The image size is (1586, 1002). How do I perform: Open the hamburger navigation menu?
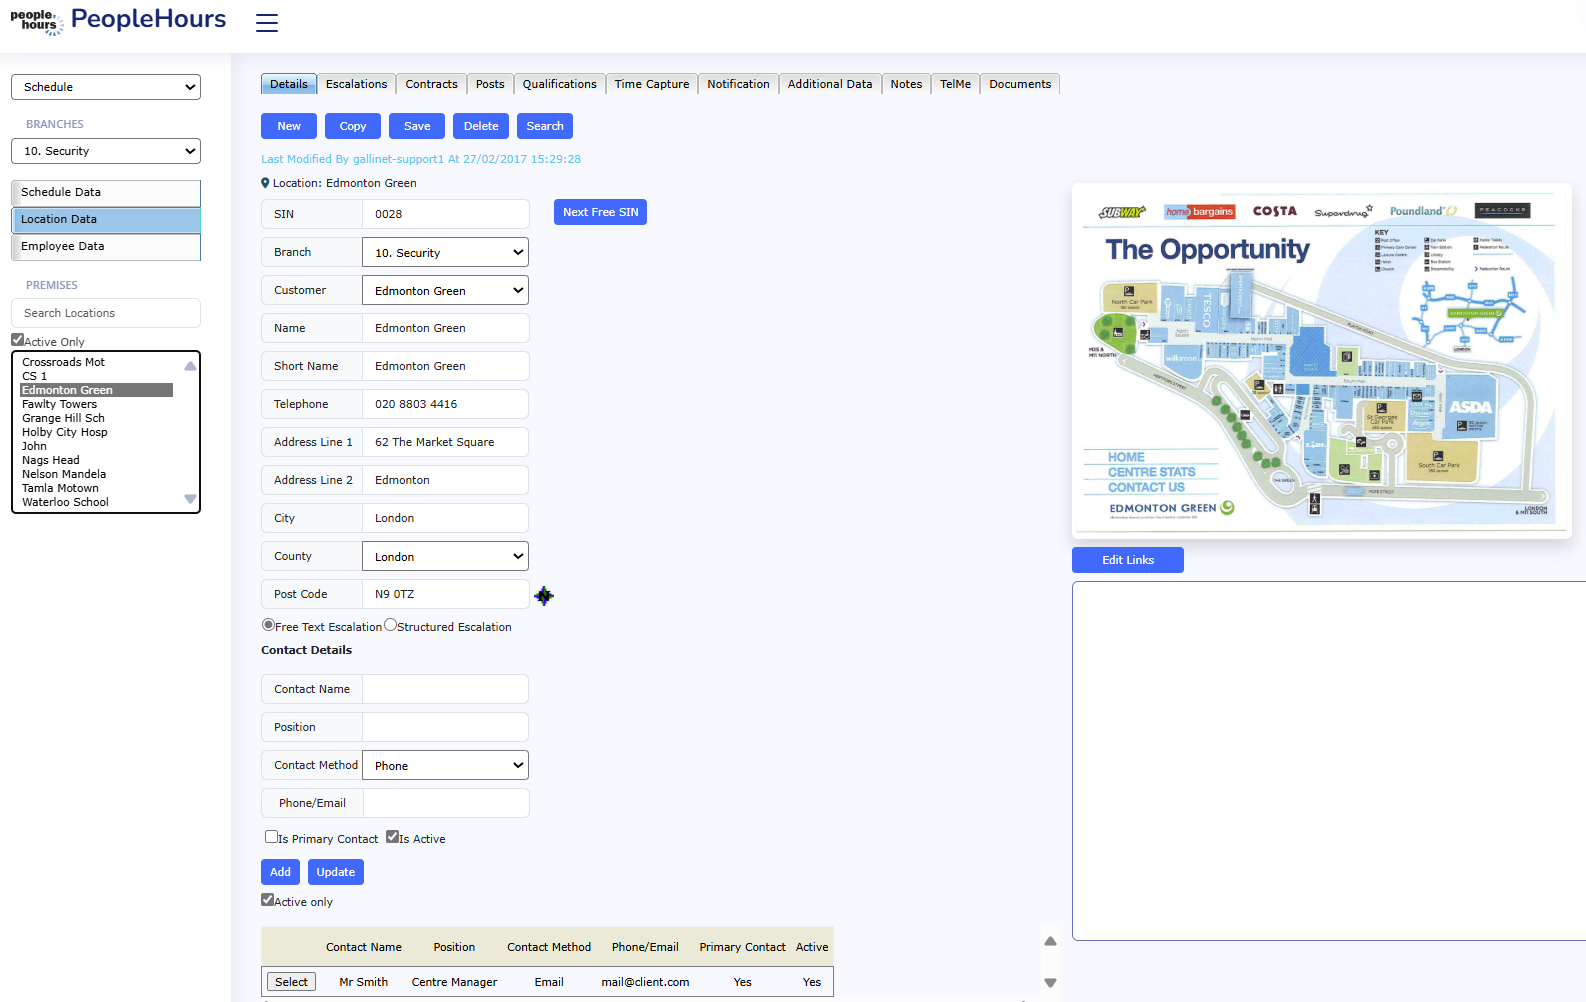point(266,23)
